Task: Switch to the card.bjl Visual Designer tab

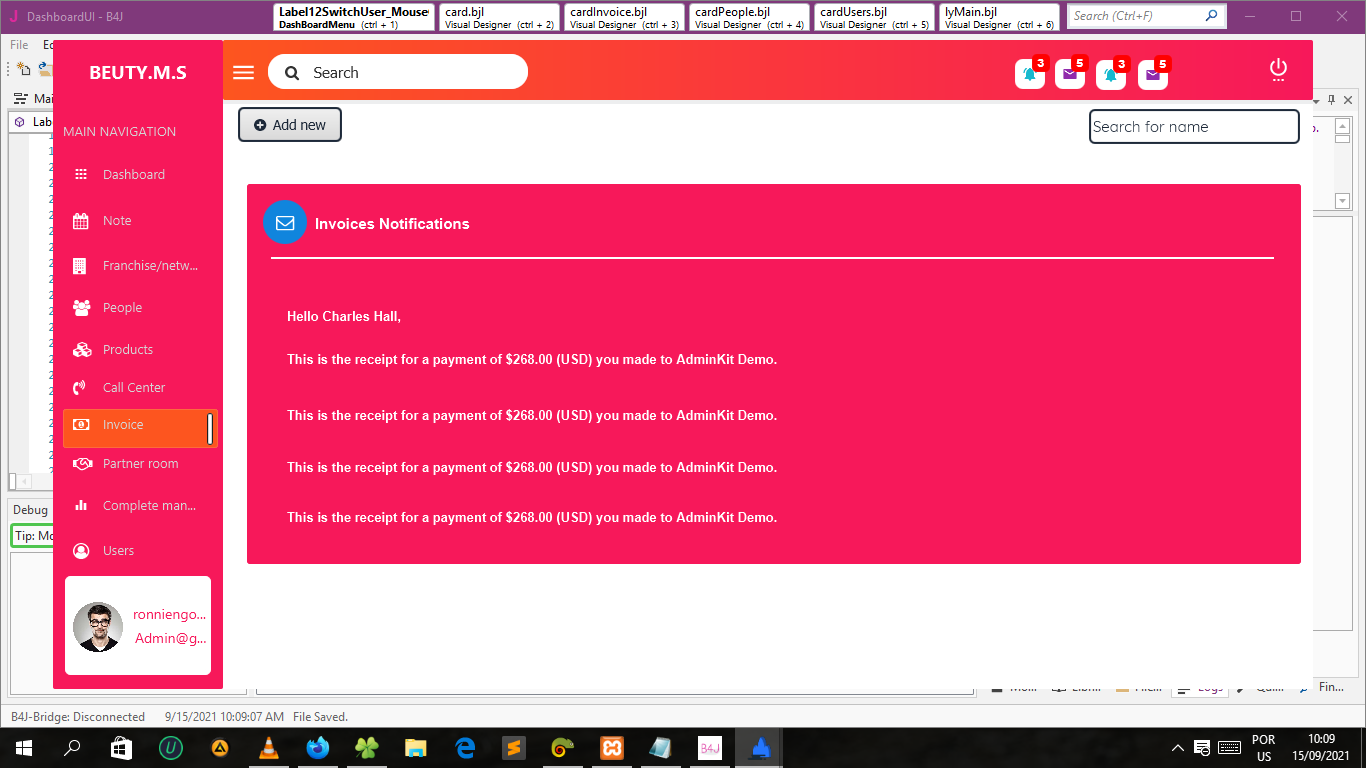Action: (x=500, y=18)
